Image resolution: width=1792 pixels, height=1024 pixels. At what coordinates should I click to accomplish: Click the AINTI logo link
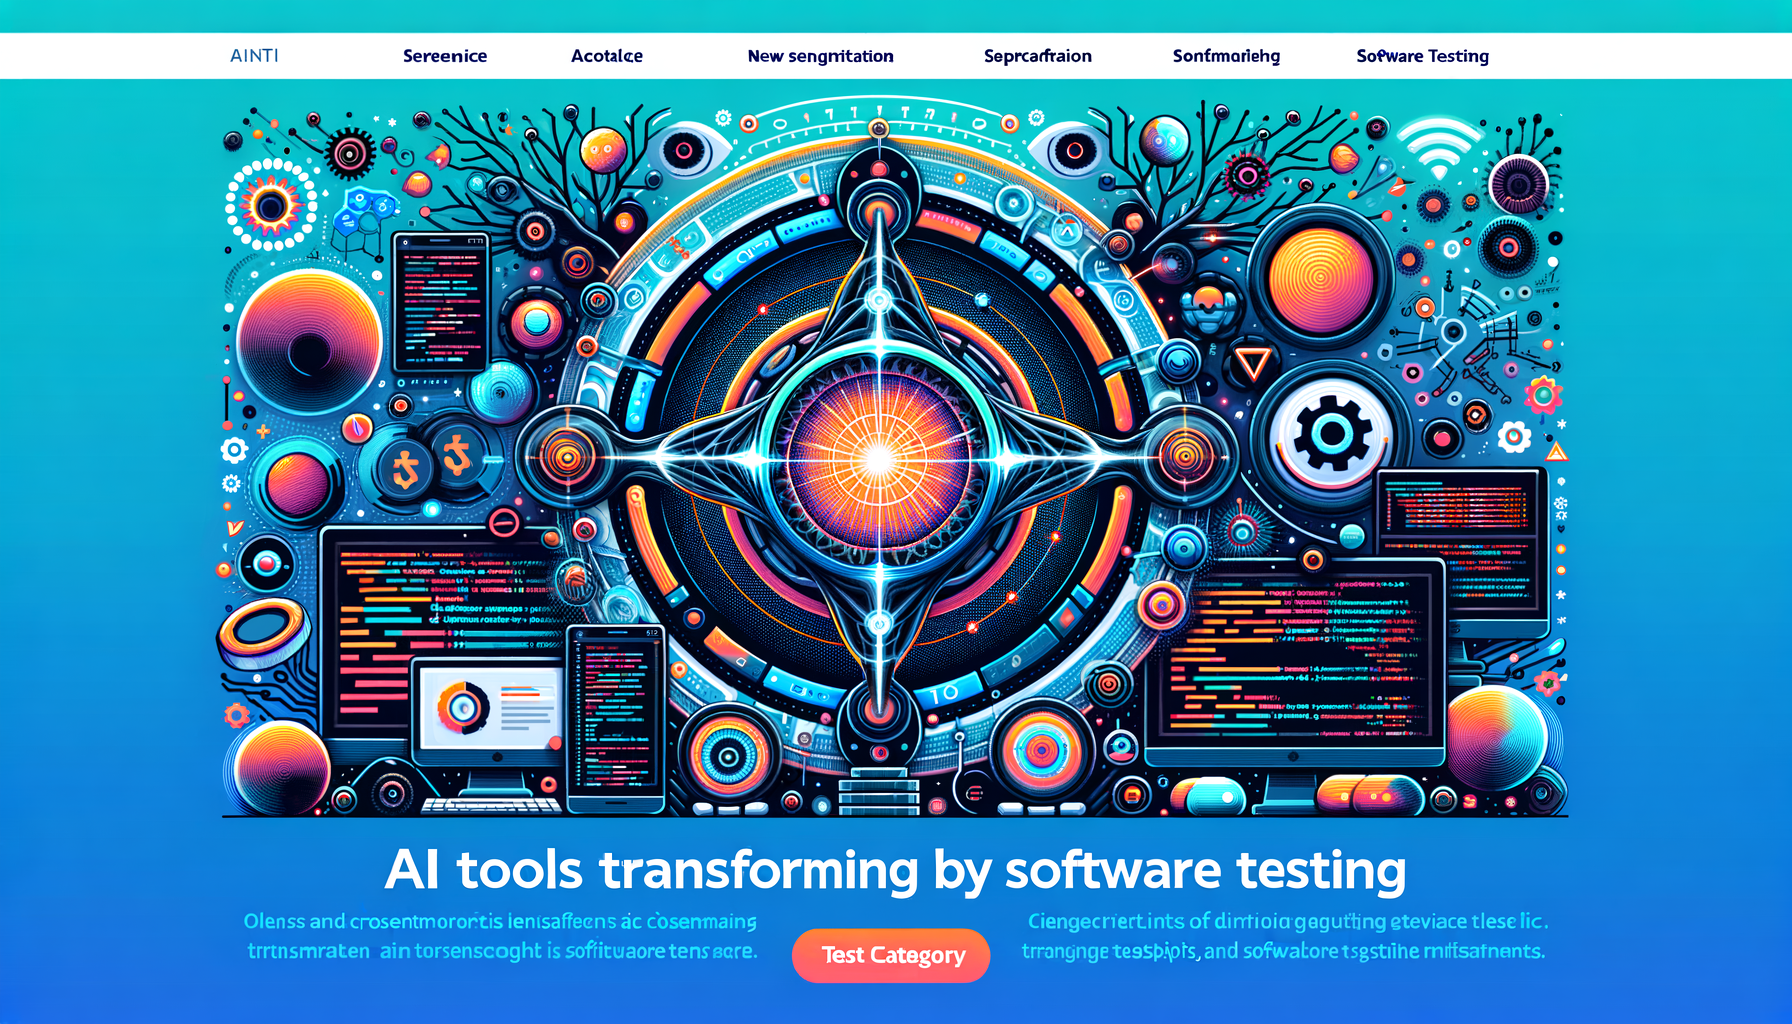click(x=253, y=56)
